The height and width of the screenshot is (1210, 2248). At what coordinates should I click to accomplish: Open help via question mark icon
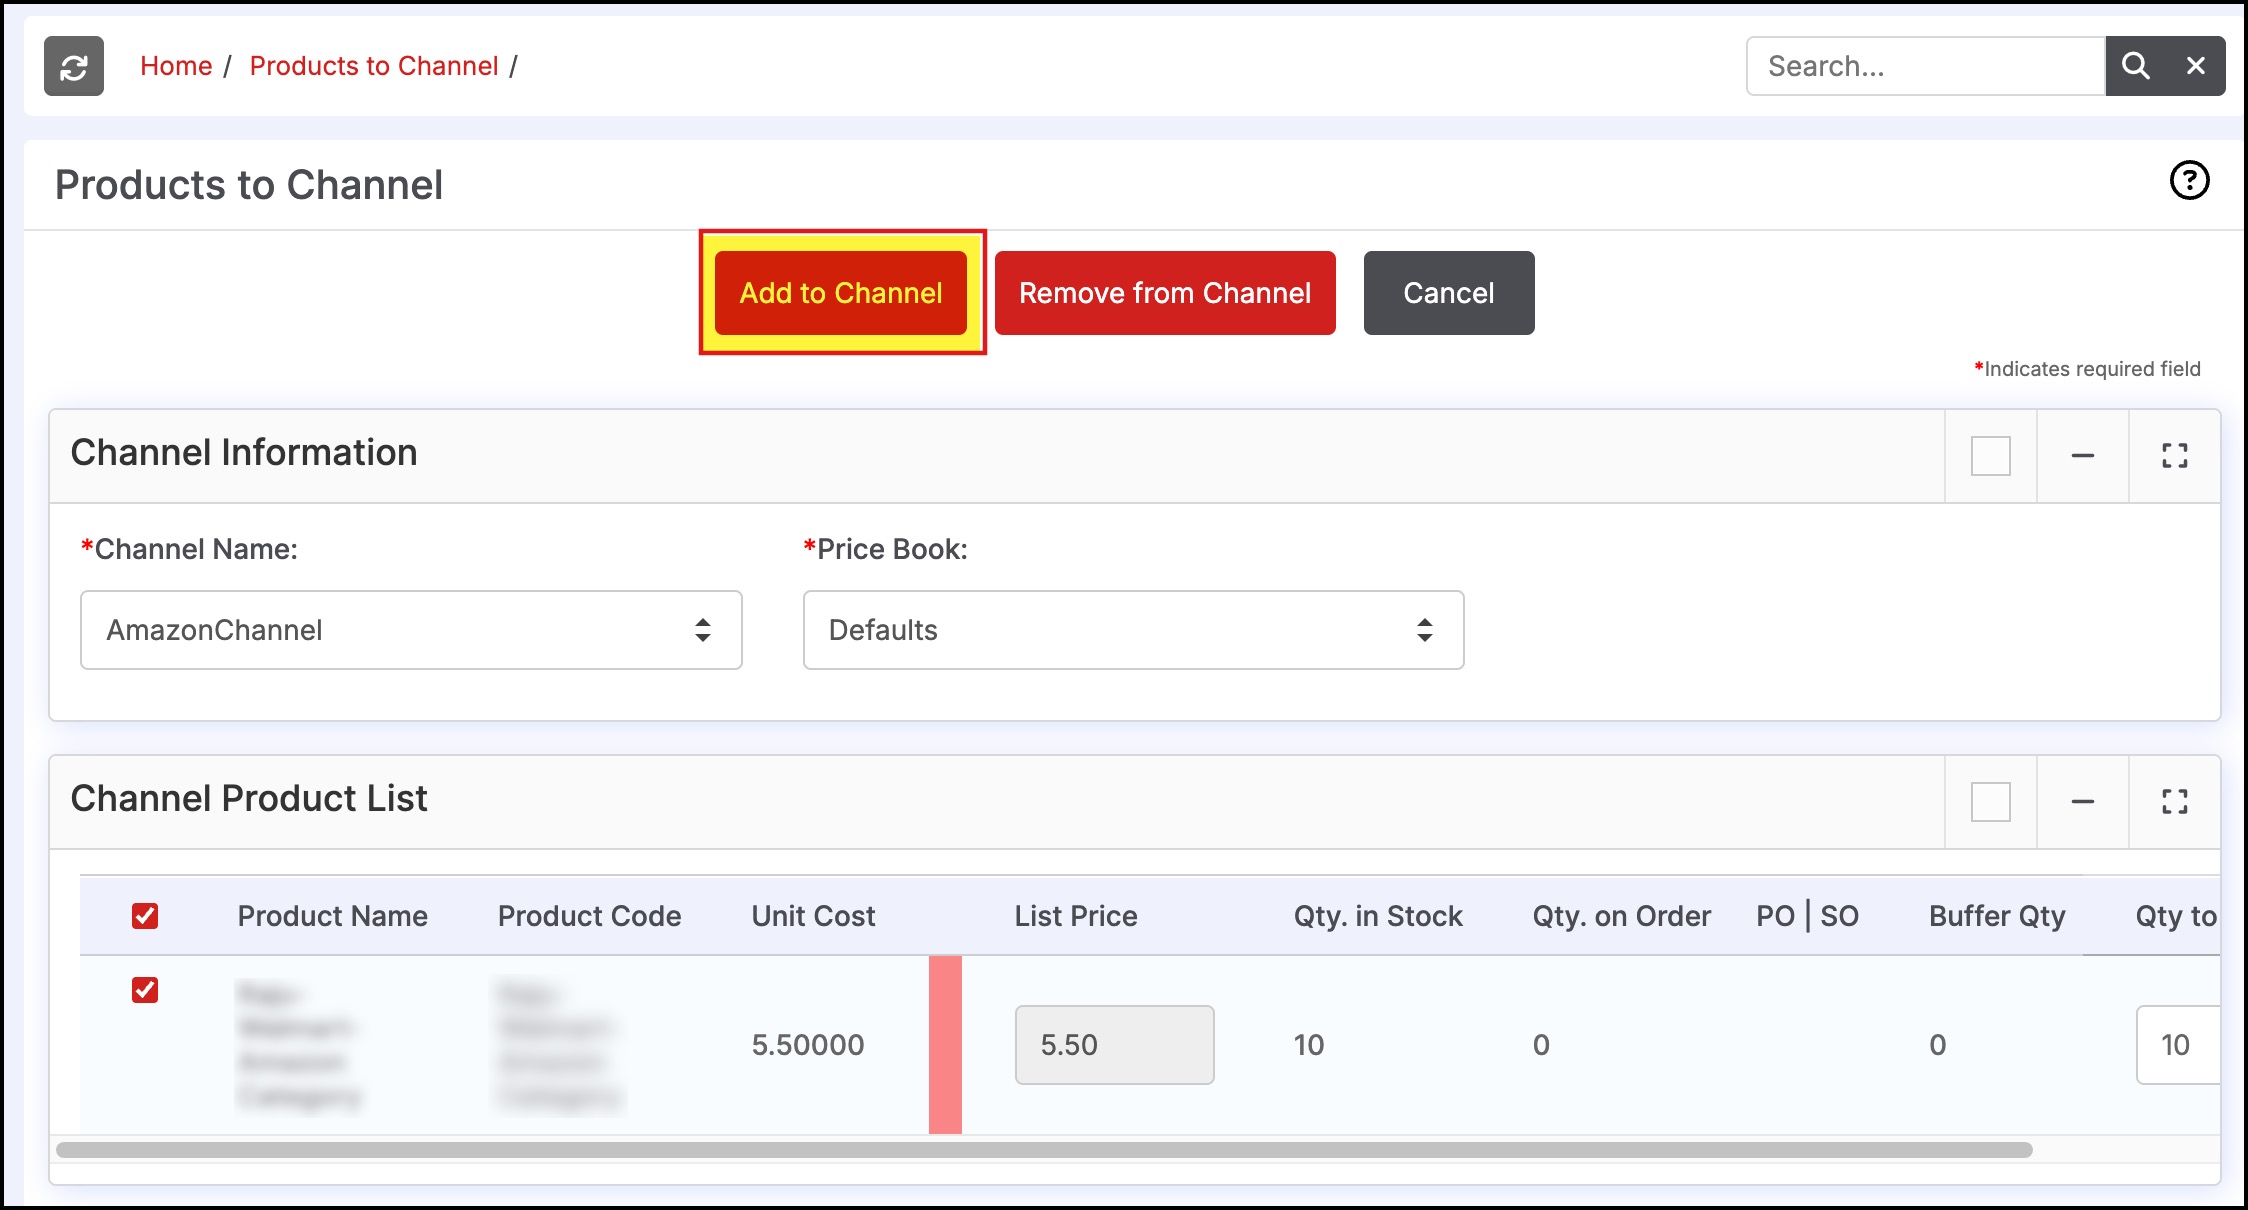(2189, 181)
